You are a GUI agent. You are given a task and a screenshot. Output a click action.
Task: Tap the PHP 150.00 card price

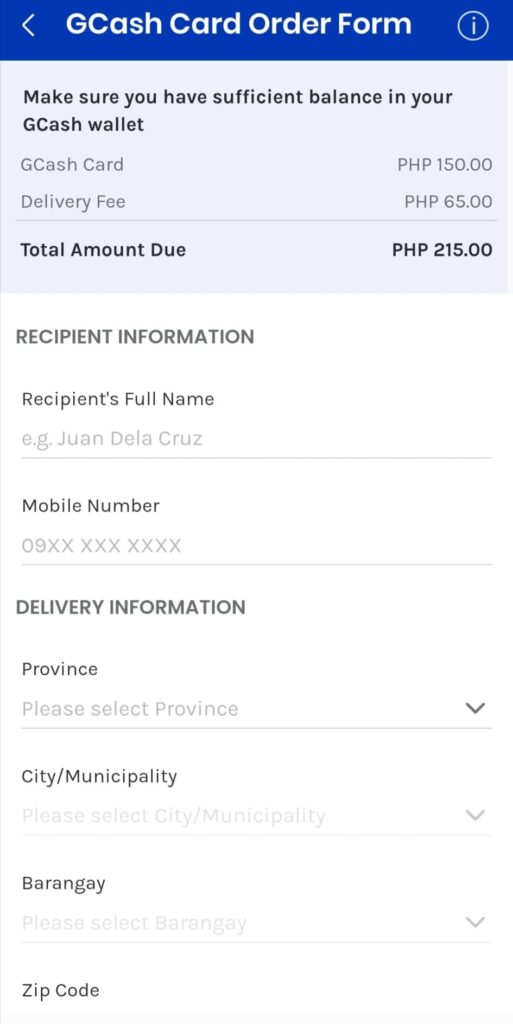[x=444, y=165]
